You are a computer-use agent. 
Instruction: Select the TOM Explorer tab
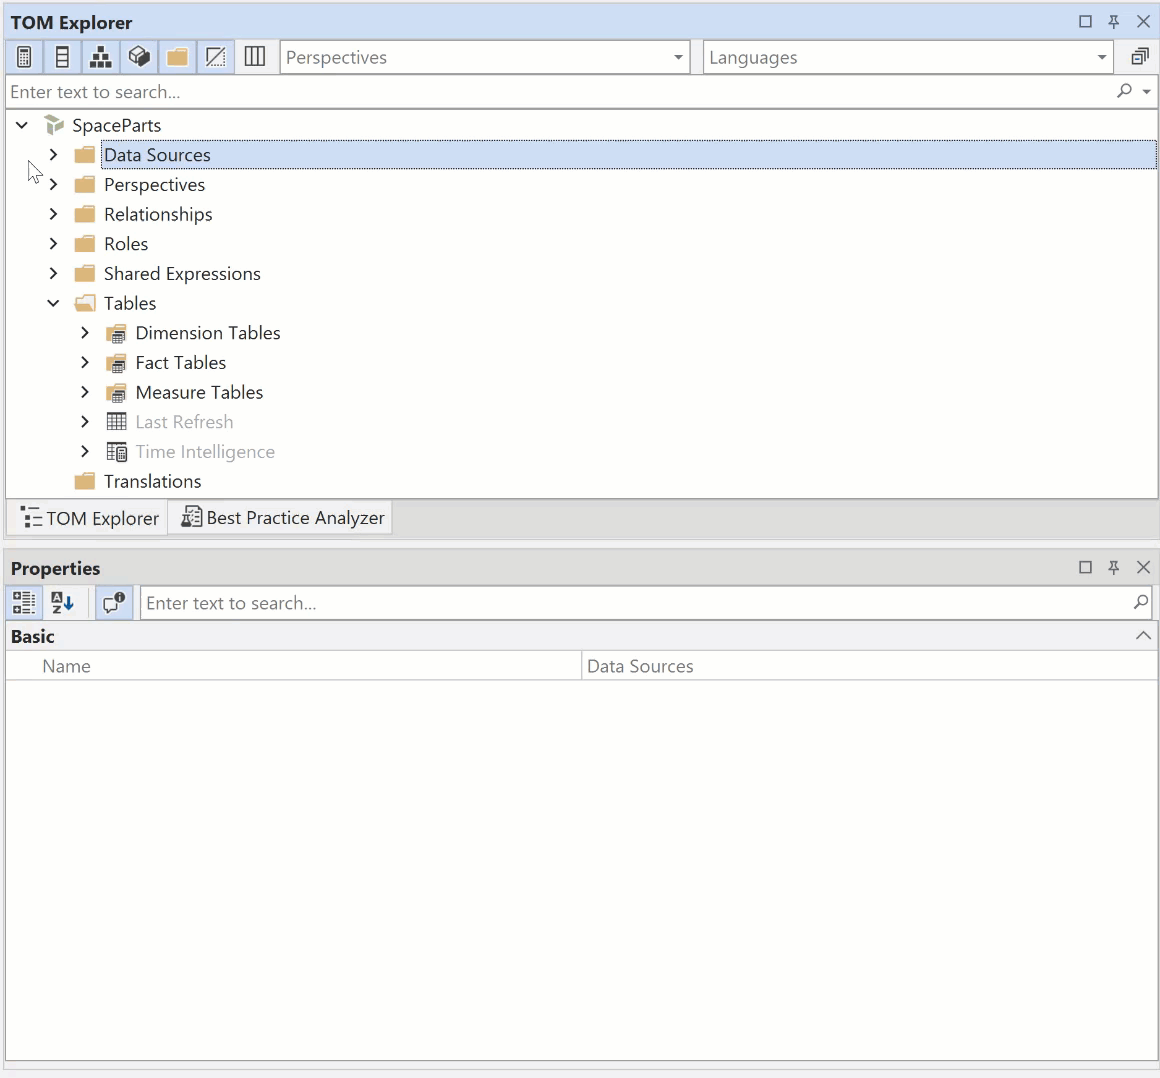tap(90, 518)
